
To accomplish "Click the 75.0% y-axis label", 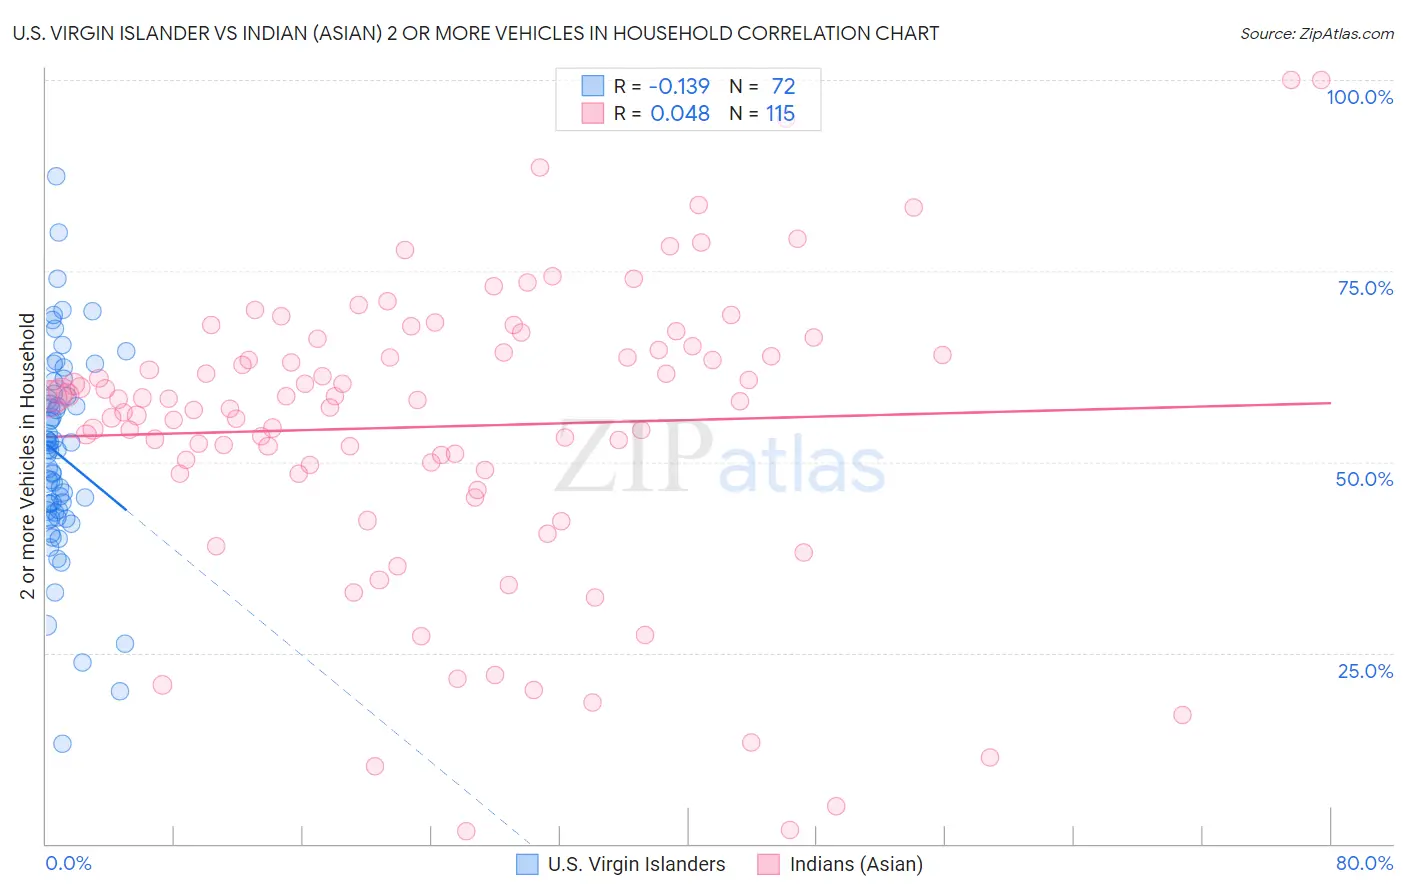I will pyautogui.click(x=1365, y=288).
